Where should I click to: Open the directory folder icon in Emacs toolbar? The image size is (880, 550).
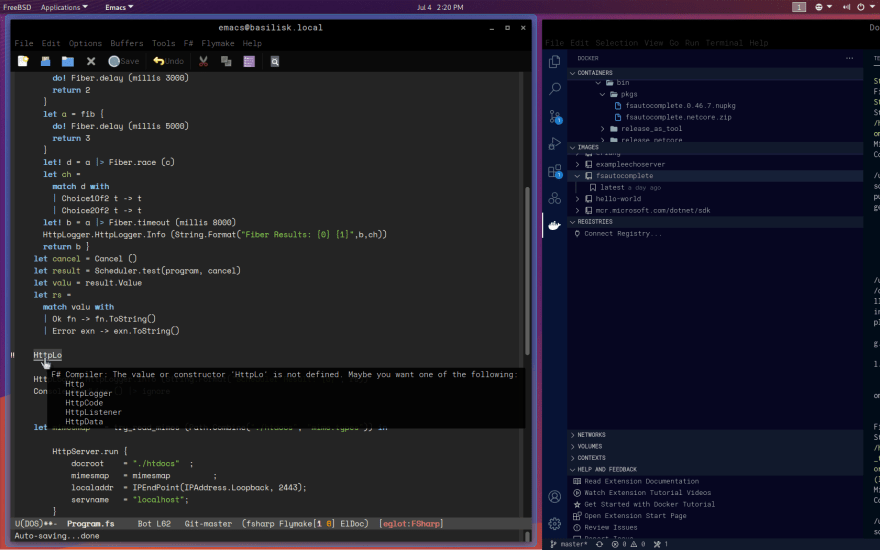tap(68, 61)
